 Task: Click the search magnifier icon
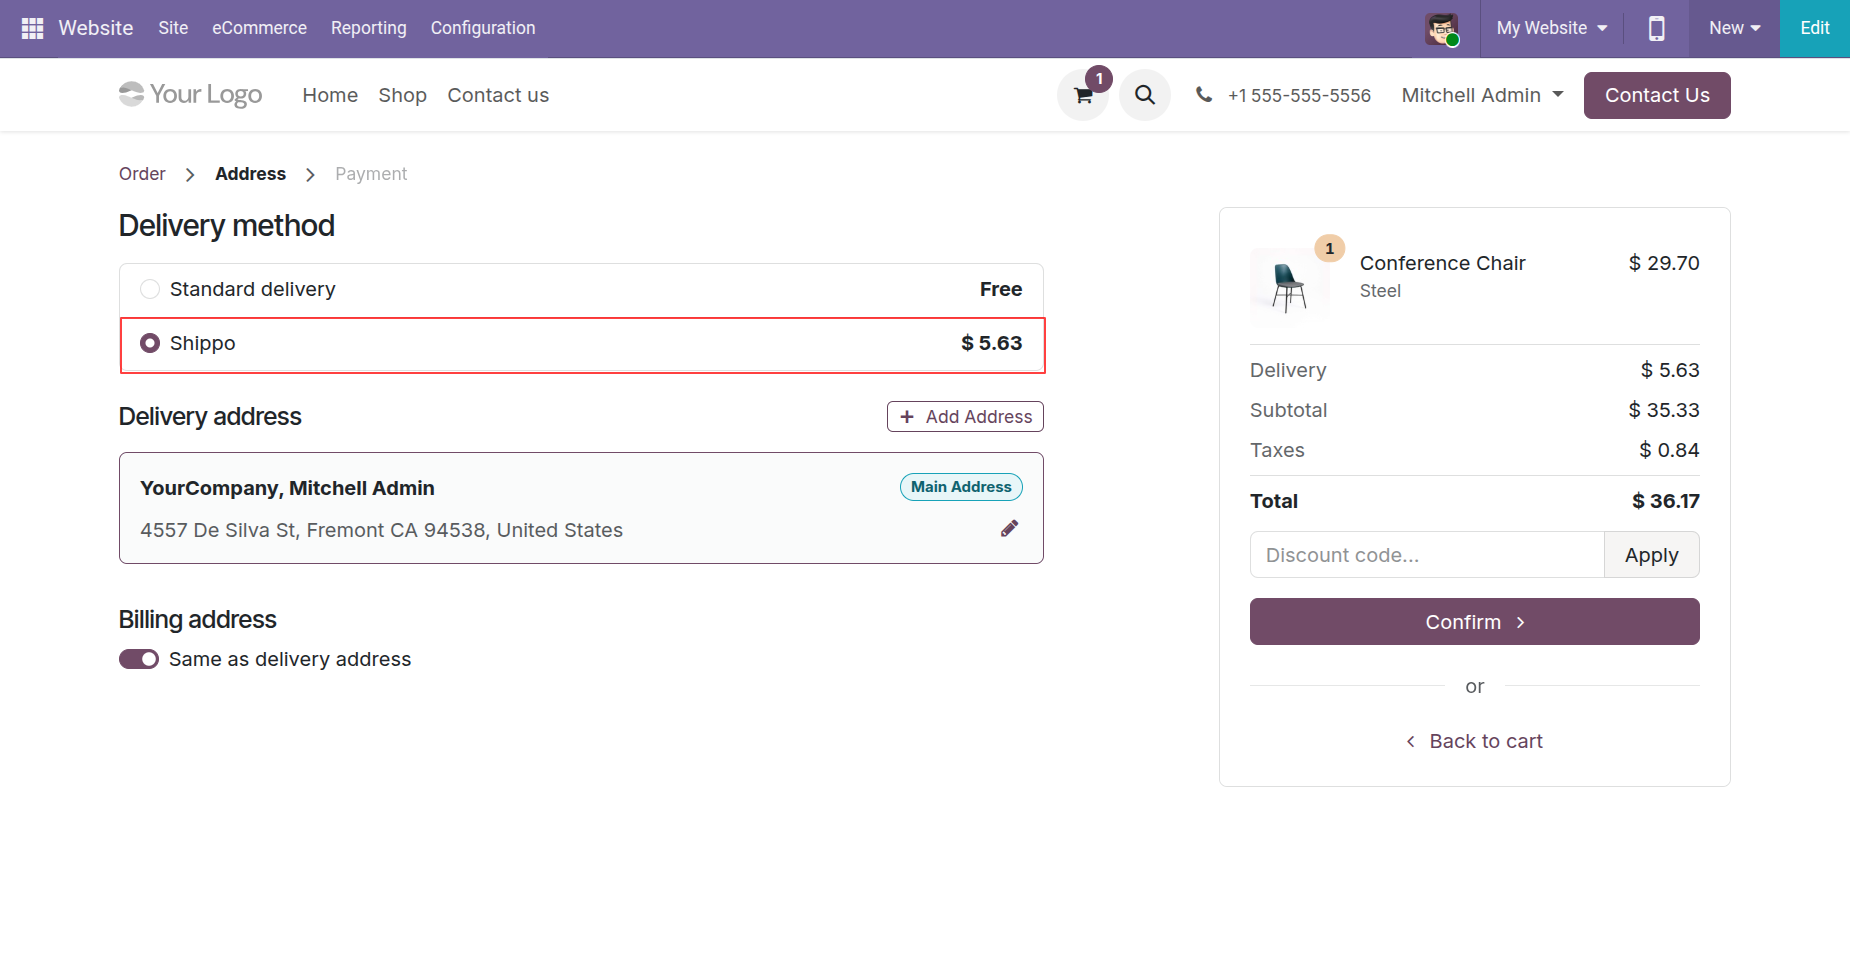click(1144, 95)
